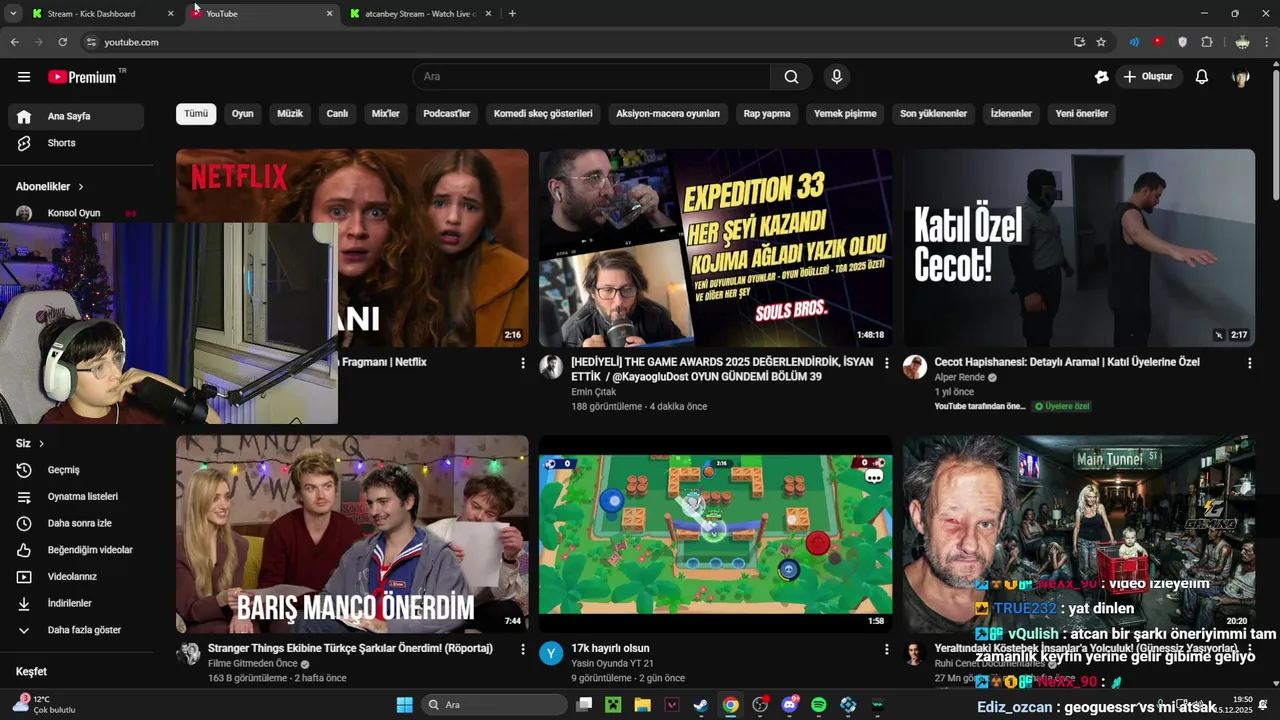Click the star-shaped icon beside Oluştur
The height and width of the screenshot is (720, 1280).
(1101, 77)
